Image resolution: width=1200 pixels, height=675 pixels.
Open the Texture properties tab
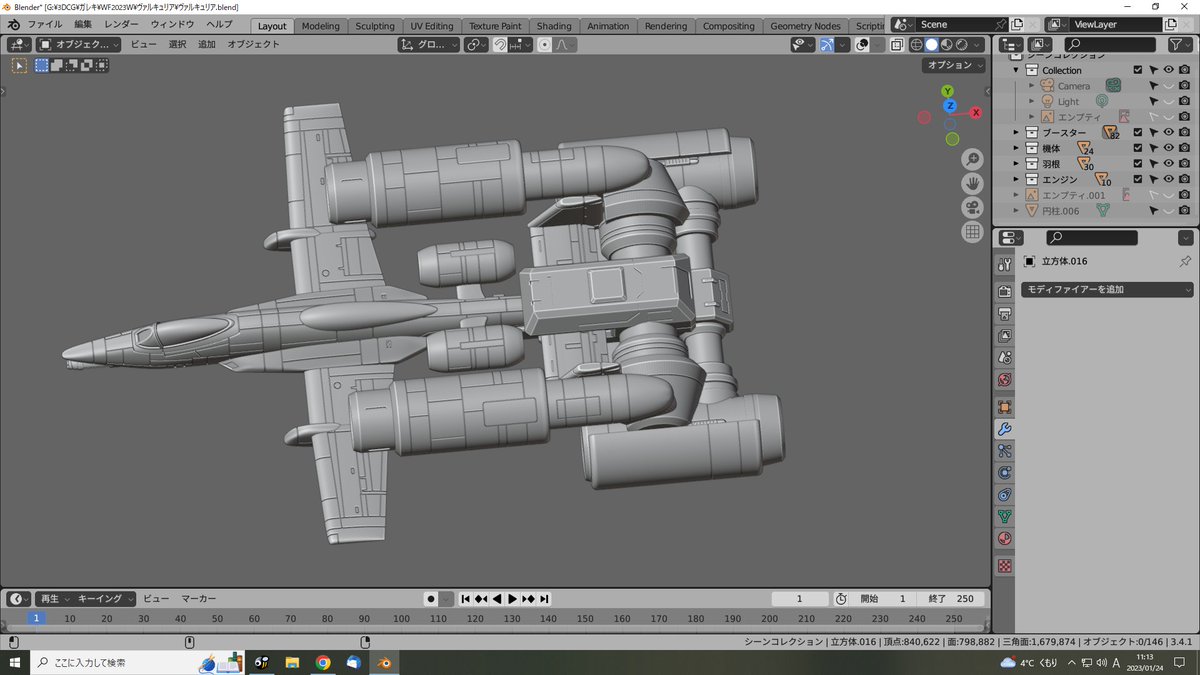click(1005, 566)
